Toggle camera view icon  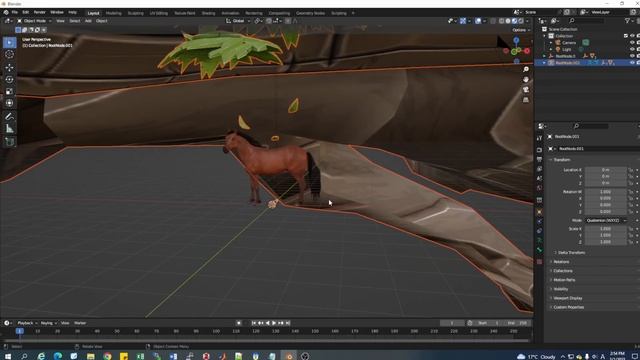tap(526, 90)
